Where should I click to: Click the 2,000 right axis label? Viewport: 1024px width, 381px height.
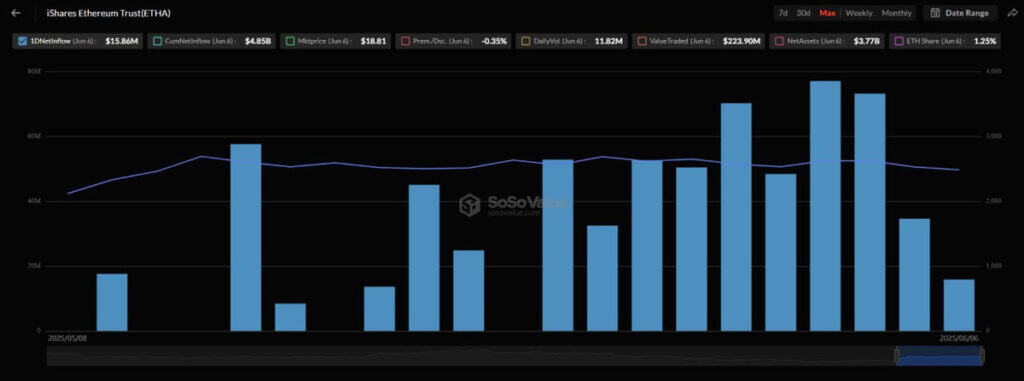coord(993,201)
